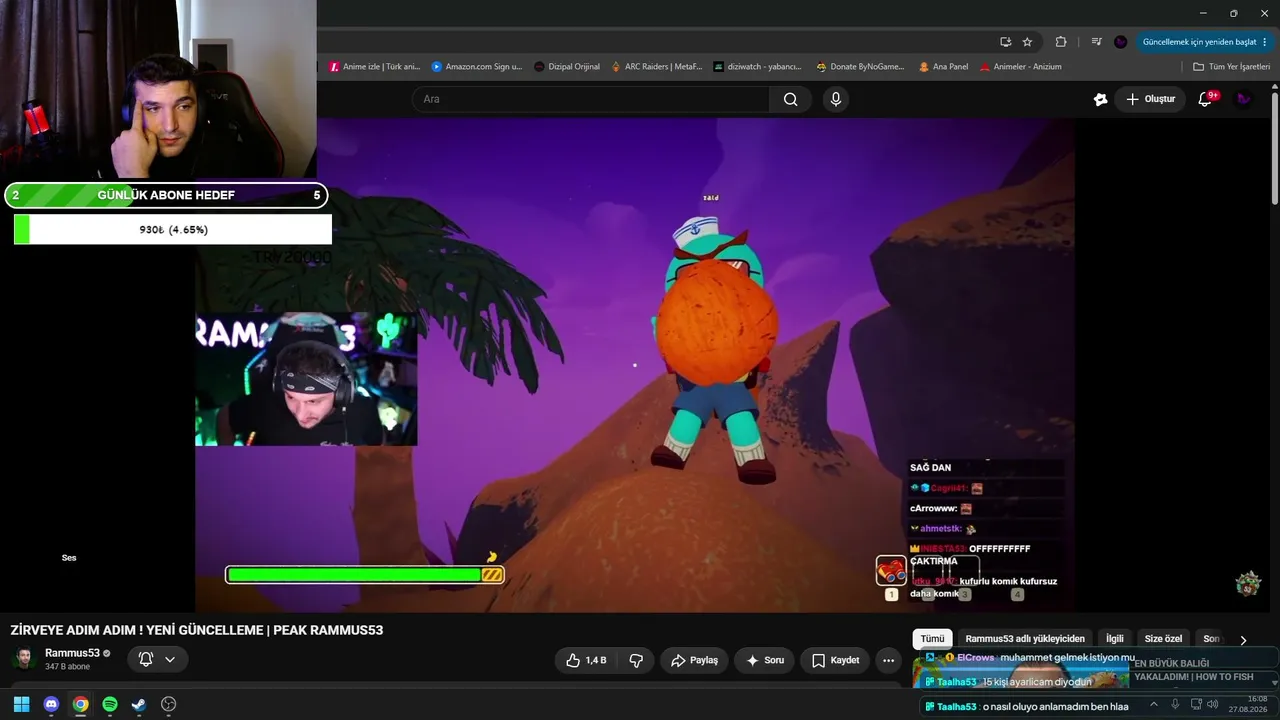Open the Chrome profile avatar
This screenshot has width=1280, height=720.
(x=1121, y=42)
